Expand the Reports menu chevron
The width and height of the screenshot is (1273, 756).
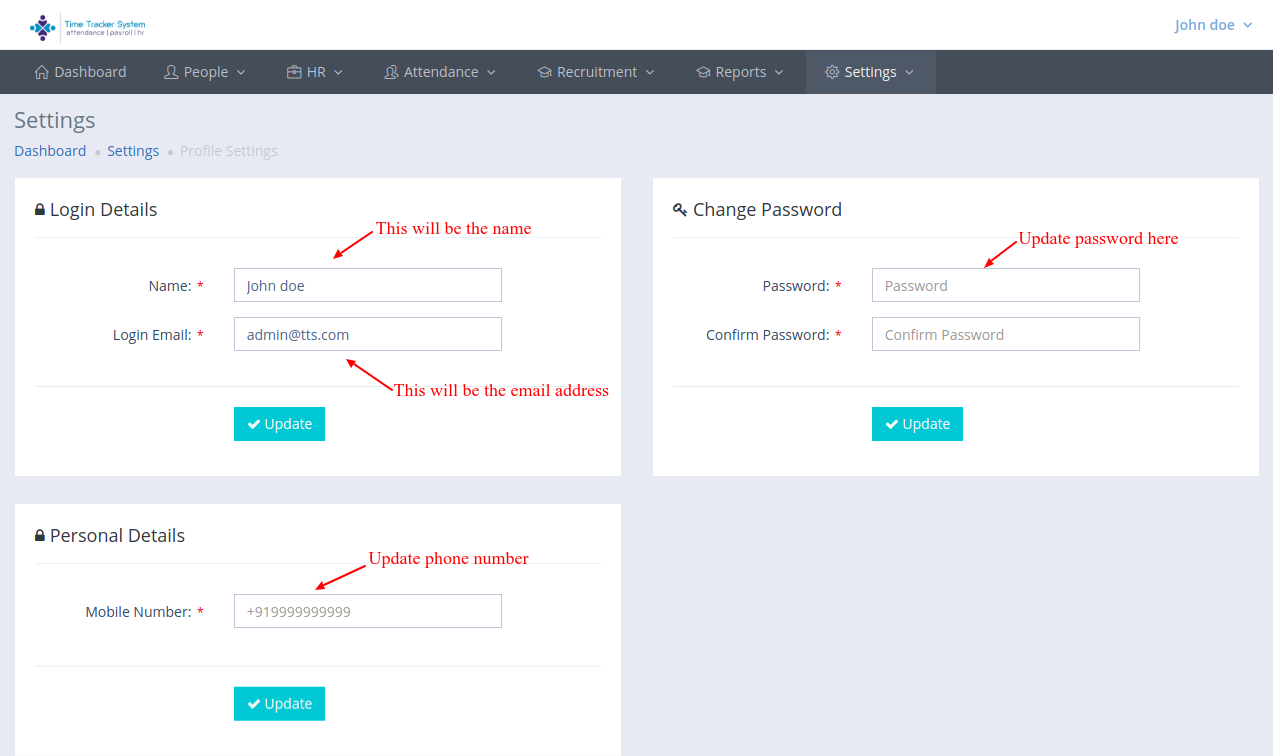point(779,73)
